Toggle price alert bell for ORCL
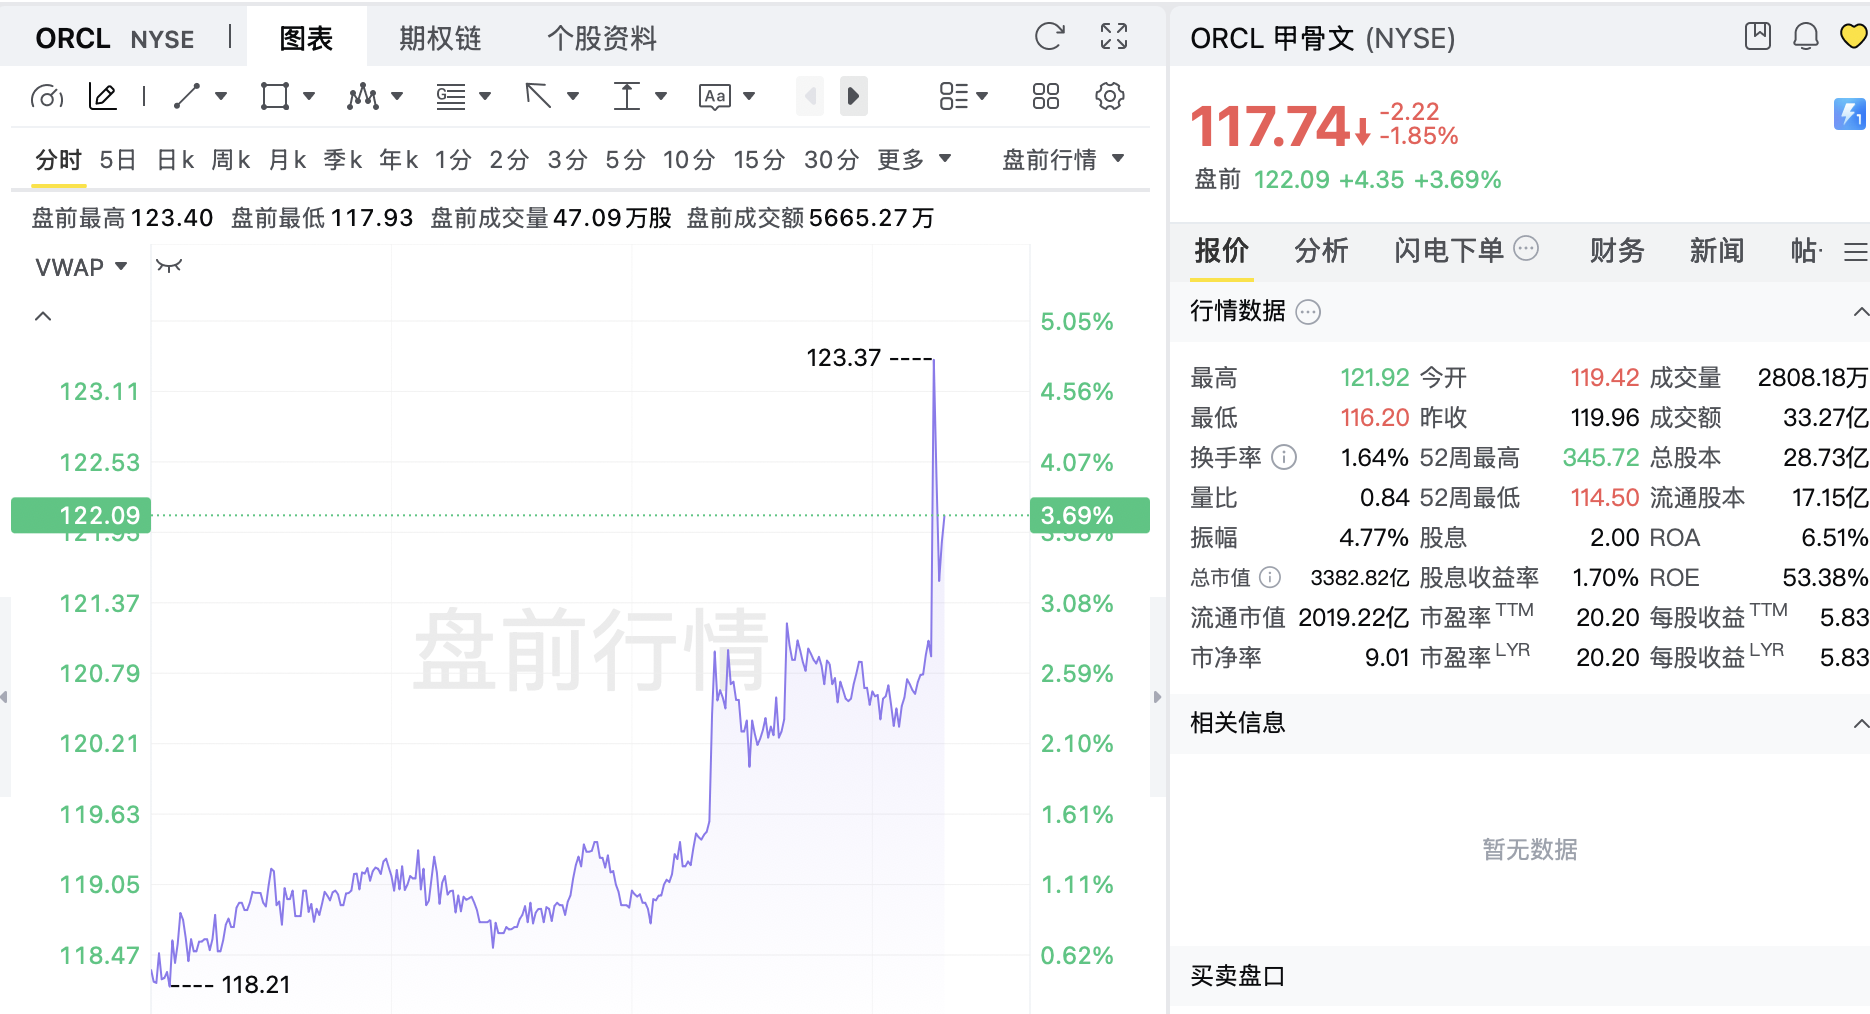The width and height of the screenshot is (1870, 1014). tap(1805, 37)
